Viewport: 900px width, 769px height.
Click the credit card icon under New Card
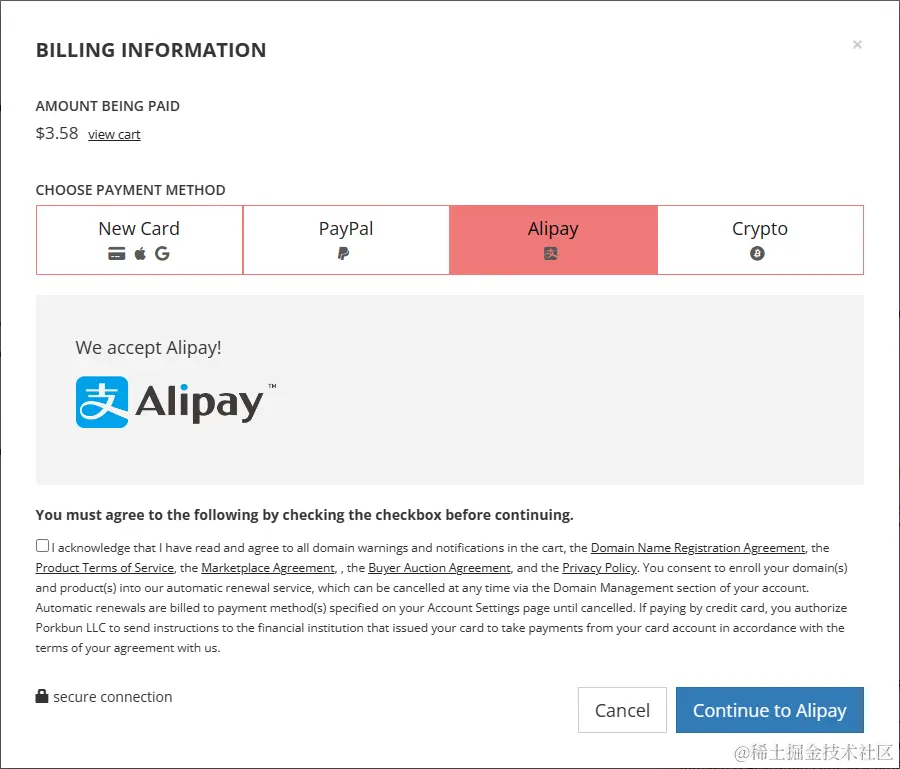[x=117, y=254]
